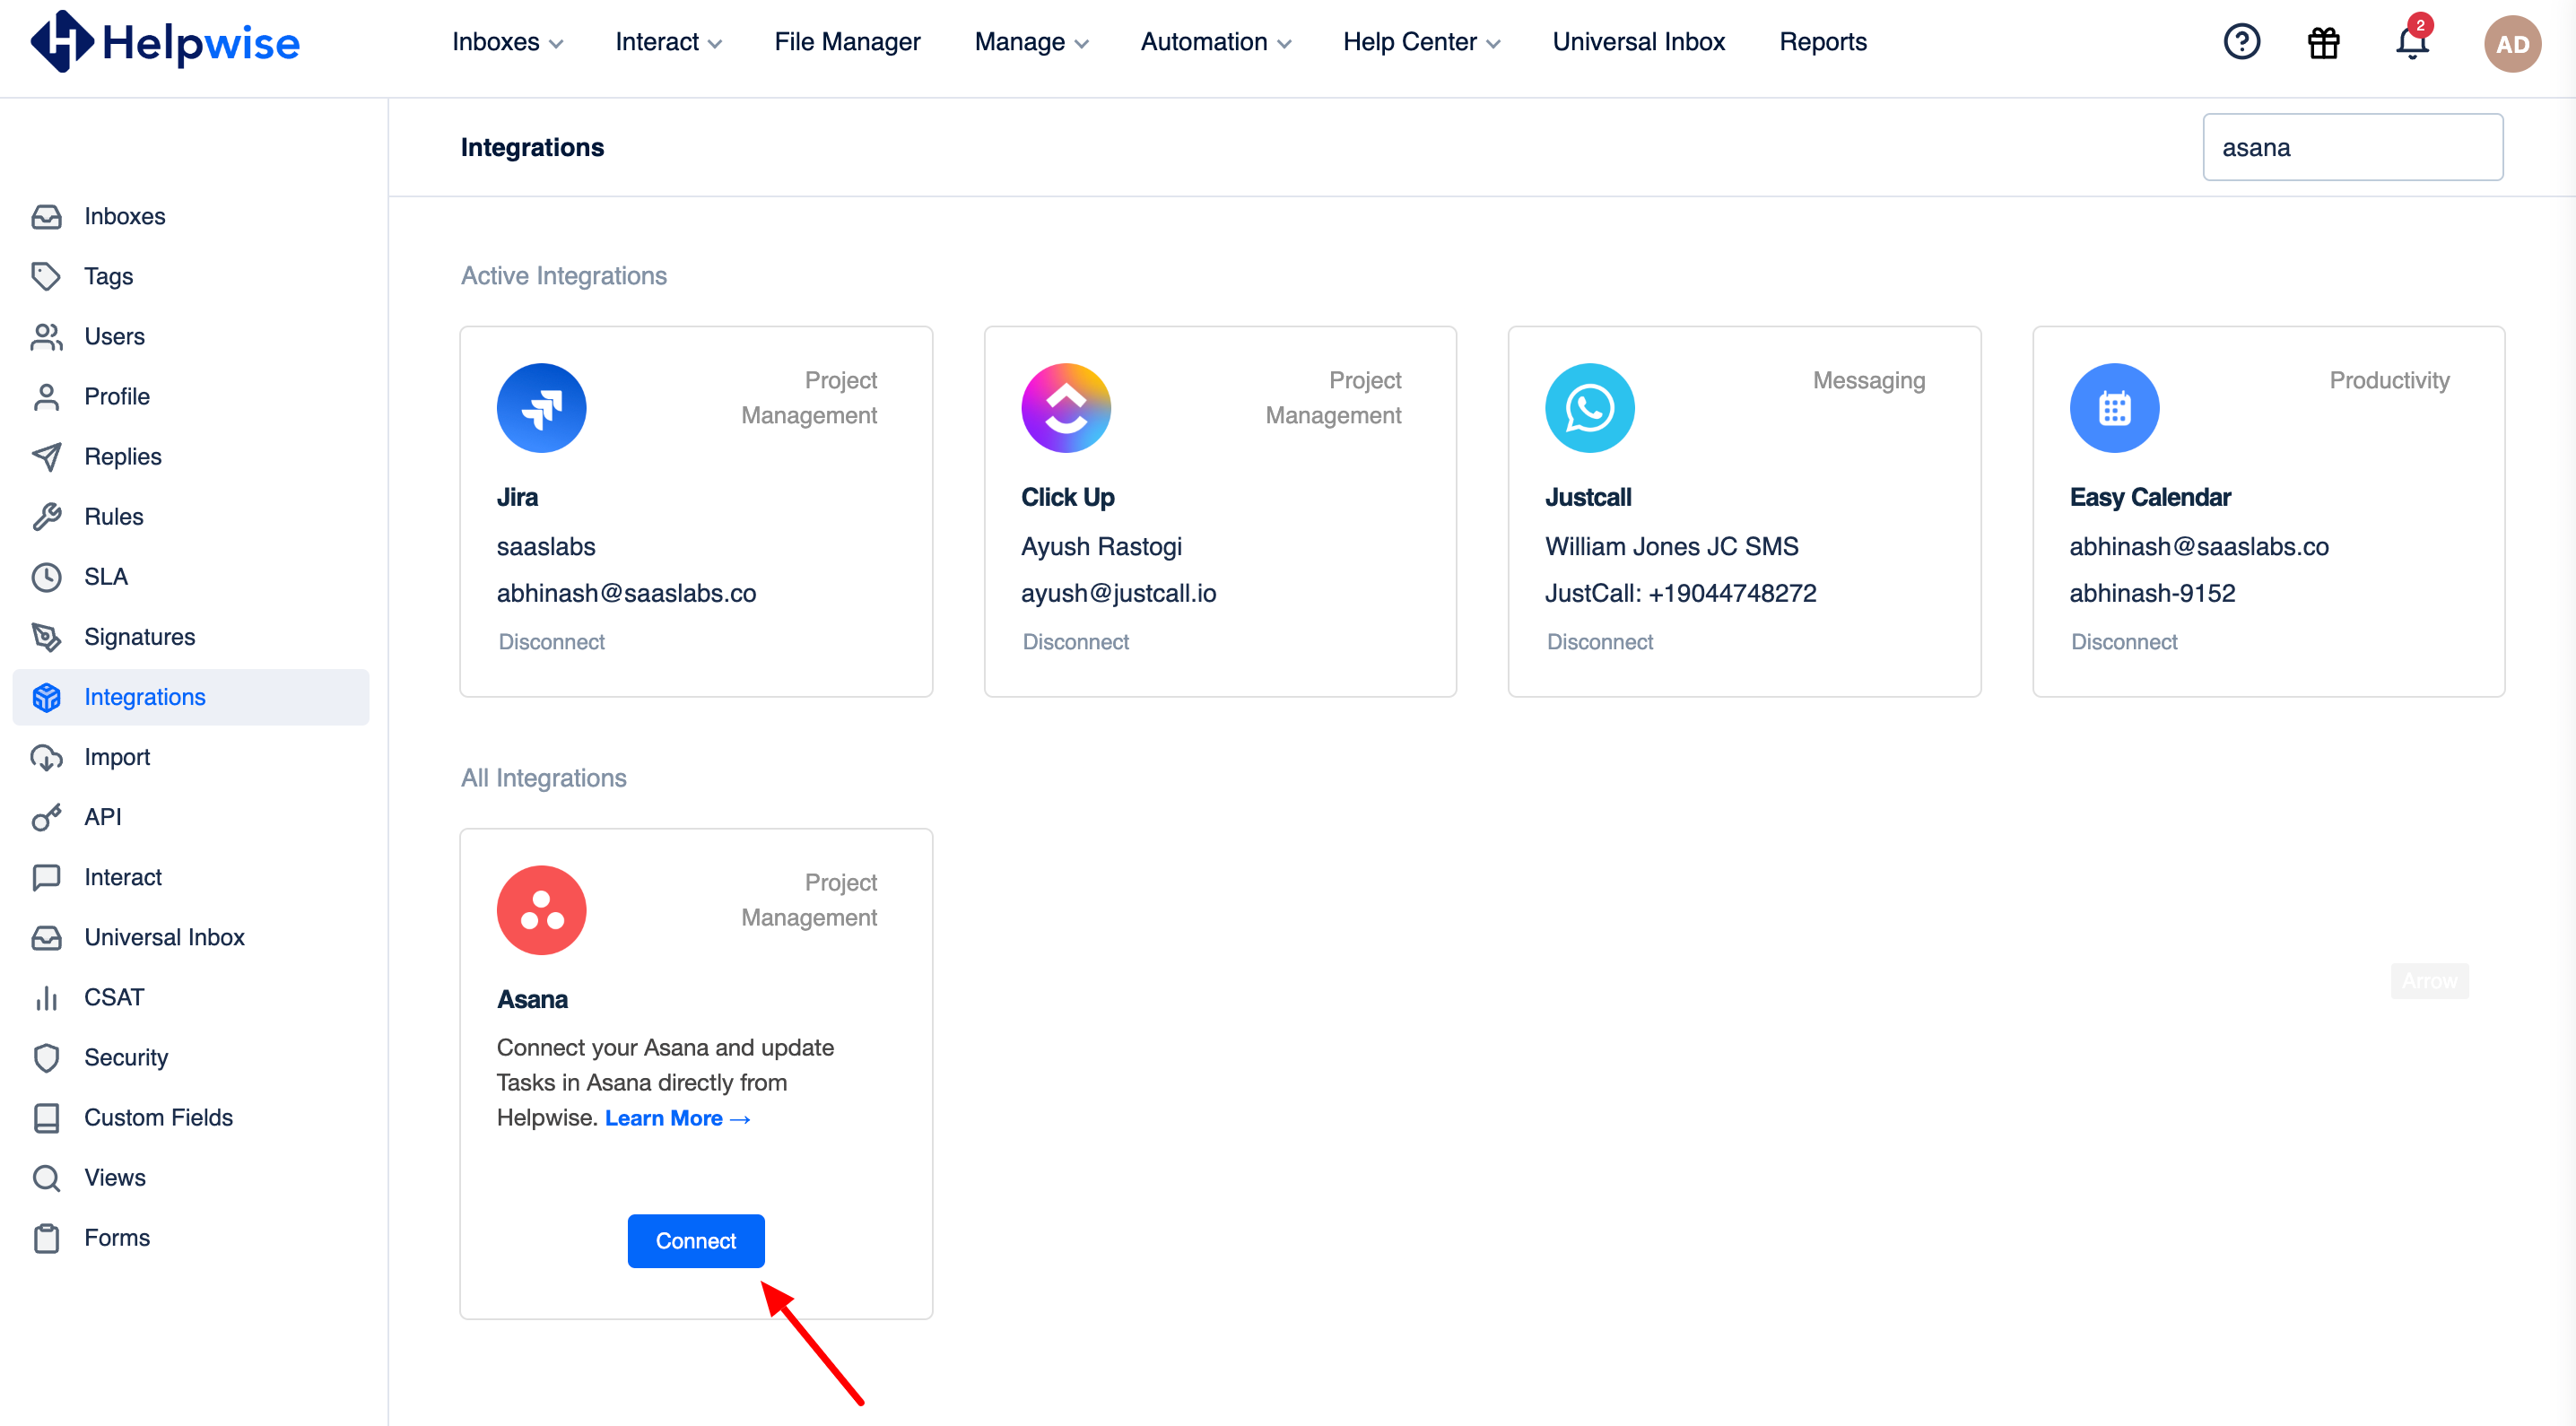The height and width of the screenshot is (1426, 2576).
Task: Click the Click Up logo icon
Action: click(1065, 407)
